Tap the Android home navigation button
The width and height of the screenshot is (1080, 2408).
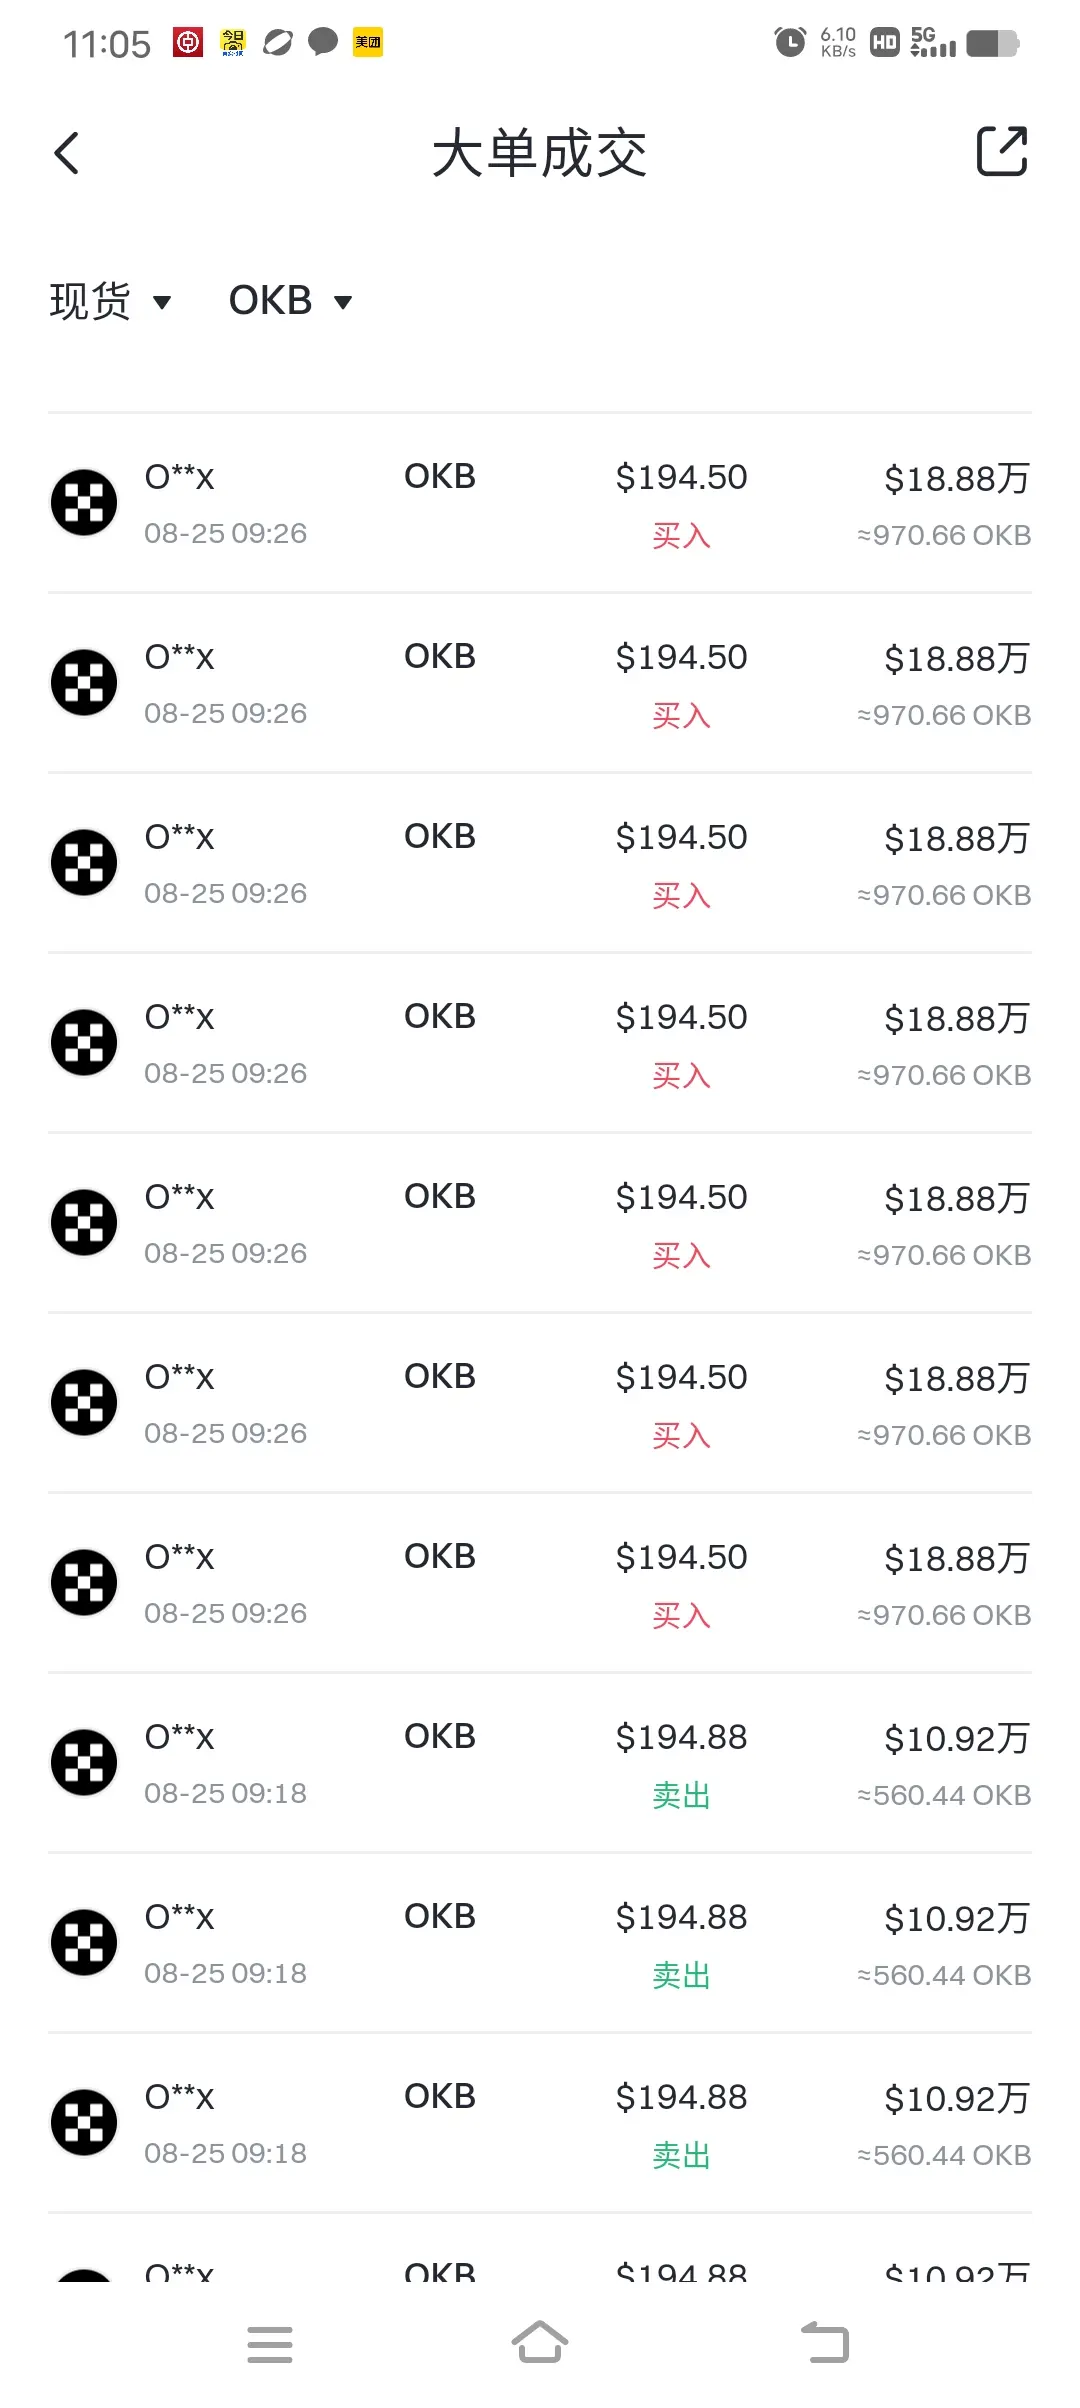540,2343
